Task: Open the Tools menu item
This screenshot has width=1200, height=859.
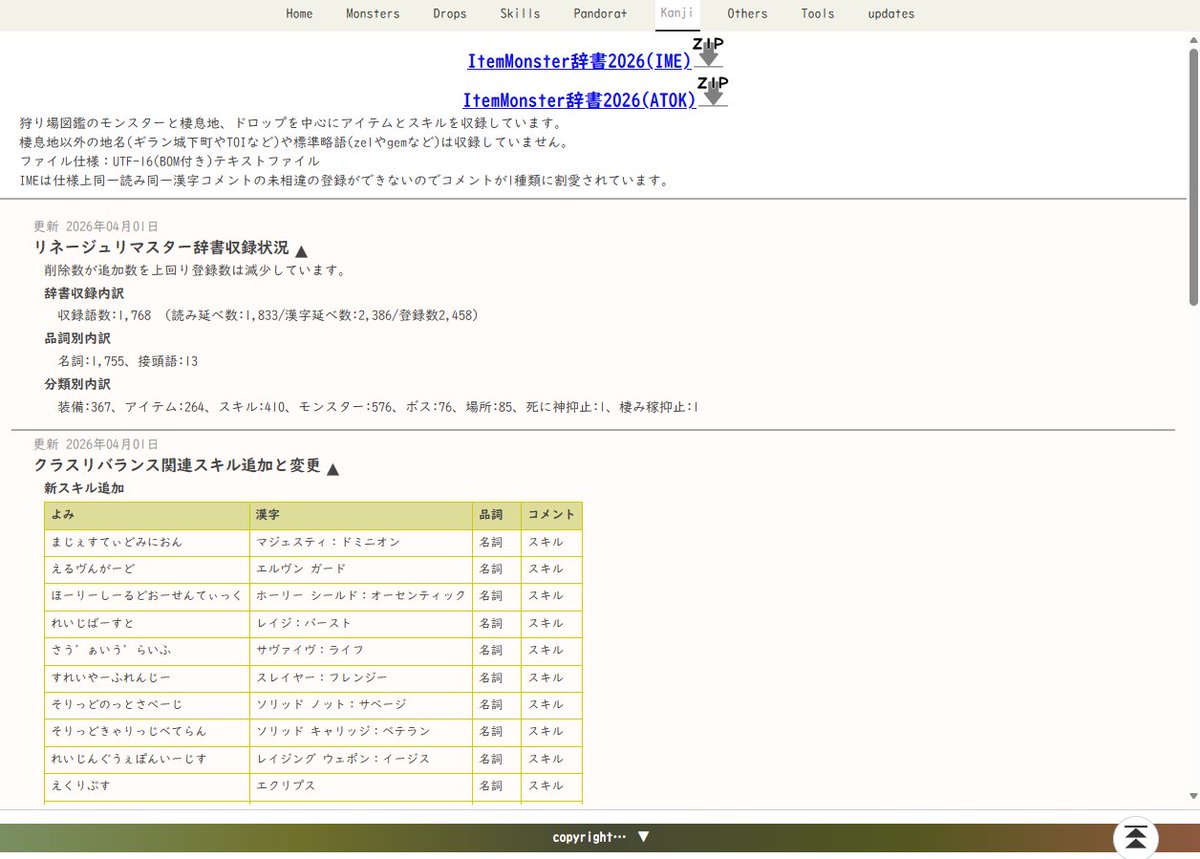Action: click(x=817, y=14)
